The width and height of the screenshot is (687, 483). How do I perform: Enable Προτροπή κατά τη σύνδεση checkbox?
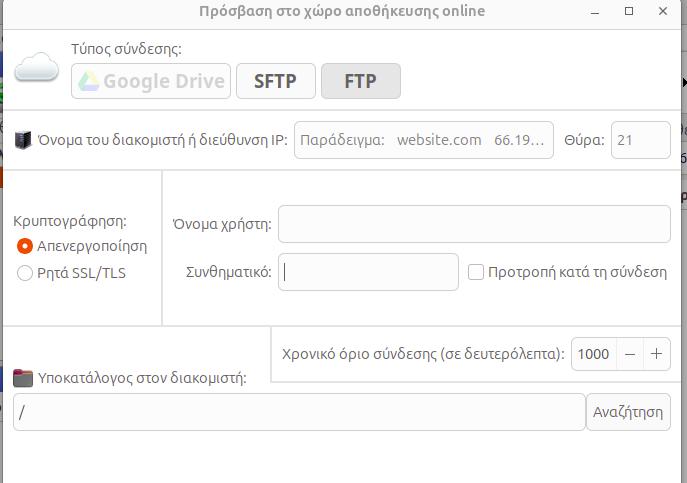pyautogui.click(x=476, y=272)
